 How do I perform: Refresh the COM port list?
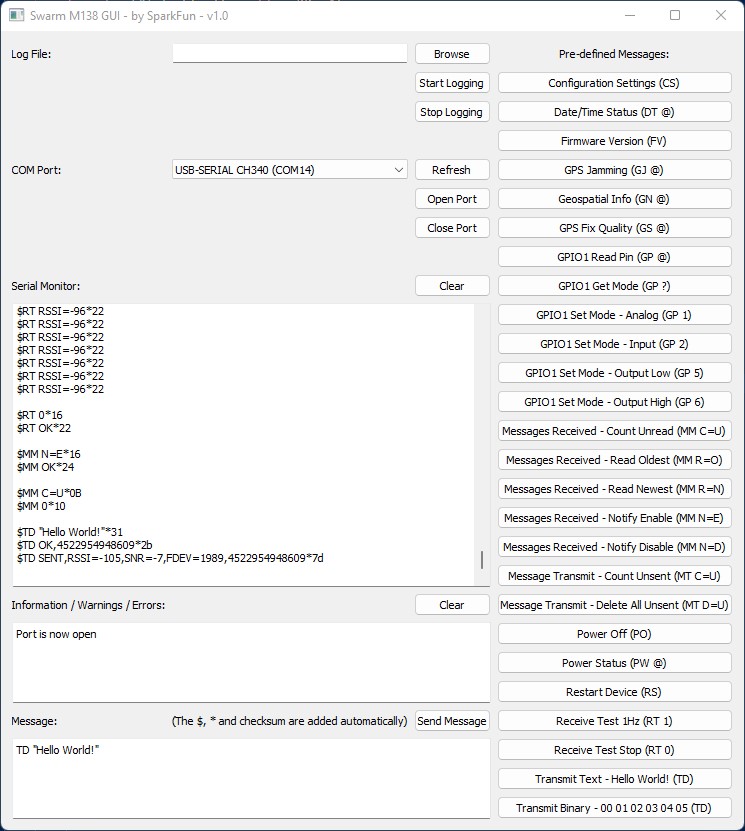point(452,170)
